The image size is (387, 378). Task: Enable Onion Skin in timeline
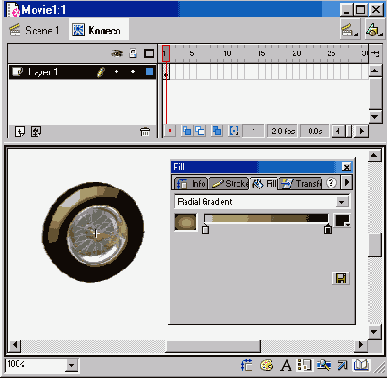pos(187,131)
